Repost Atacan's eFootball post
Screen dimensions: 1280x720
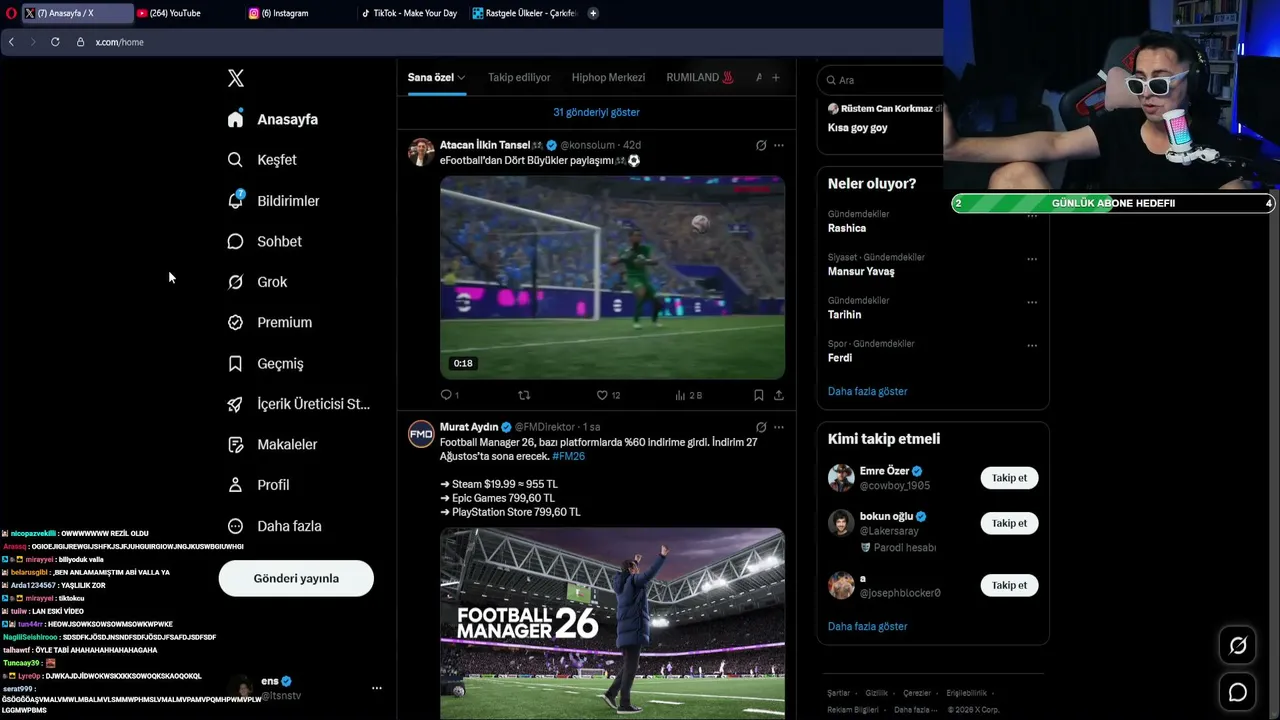524,395
